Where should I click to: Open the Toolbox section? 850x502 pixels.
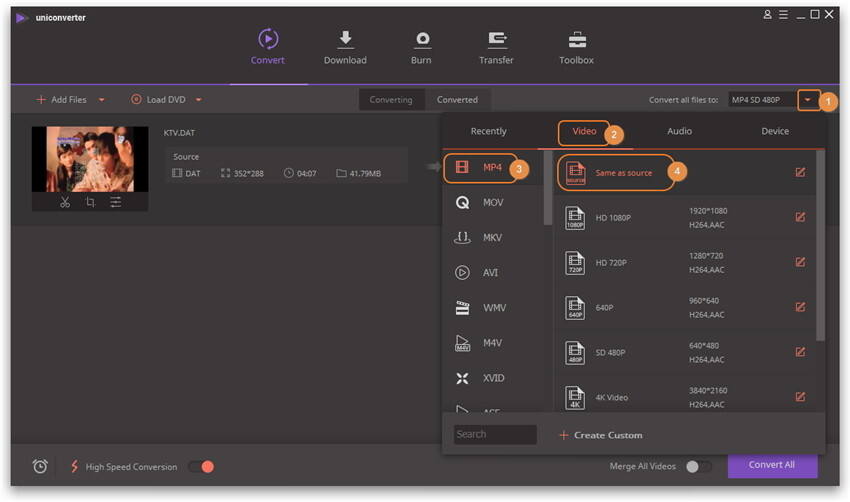(576, 47)
